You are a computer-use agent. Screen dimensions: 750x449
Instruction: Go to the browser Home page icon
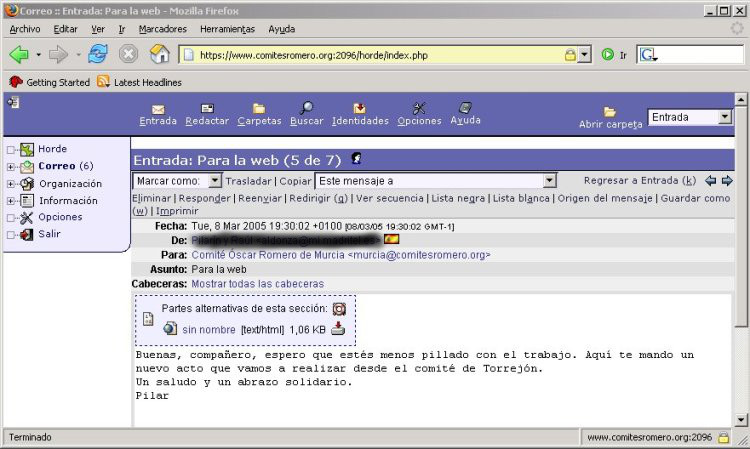[159, 54]
